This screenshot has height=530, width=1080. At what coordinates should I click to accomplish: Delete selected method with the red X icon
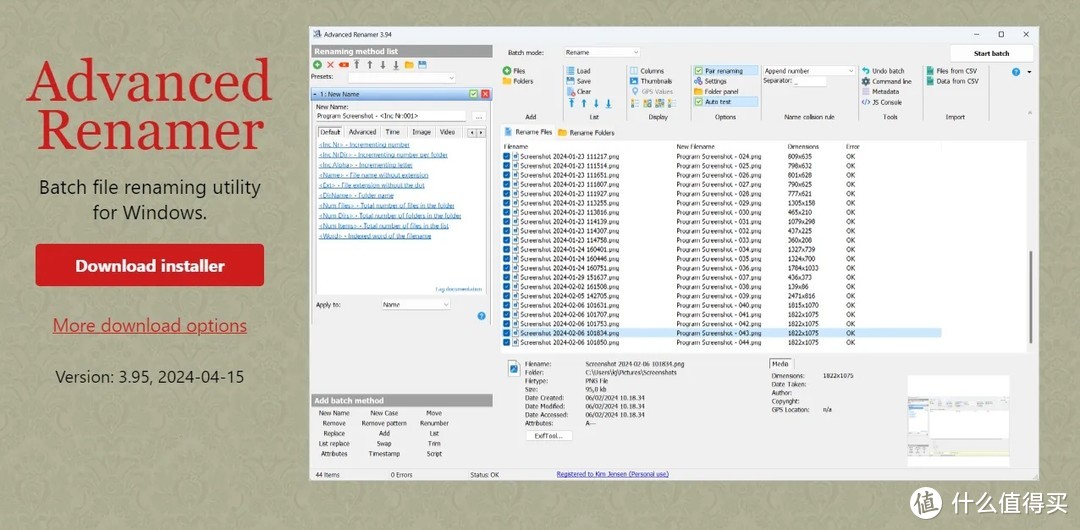click(x=331, y=65)
